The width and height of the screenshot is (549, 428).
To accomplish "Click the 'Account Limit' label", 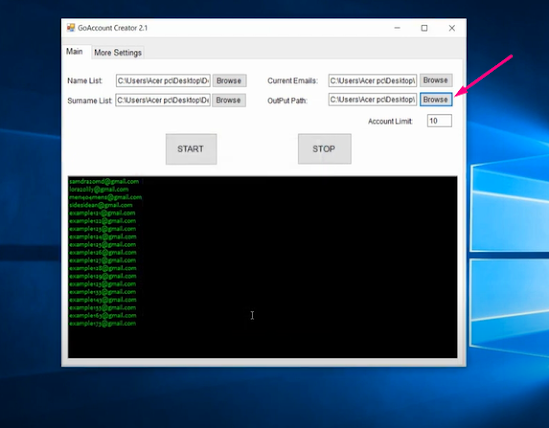I will [x=390, y=122].
